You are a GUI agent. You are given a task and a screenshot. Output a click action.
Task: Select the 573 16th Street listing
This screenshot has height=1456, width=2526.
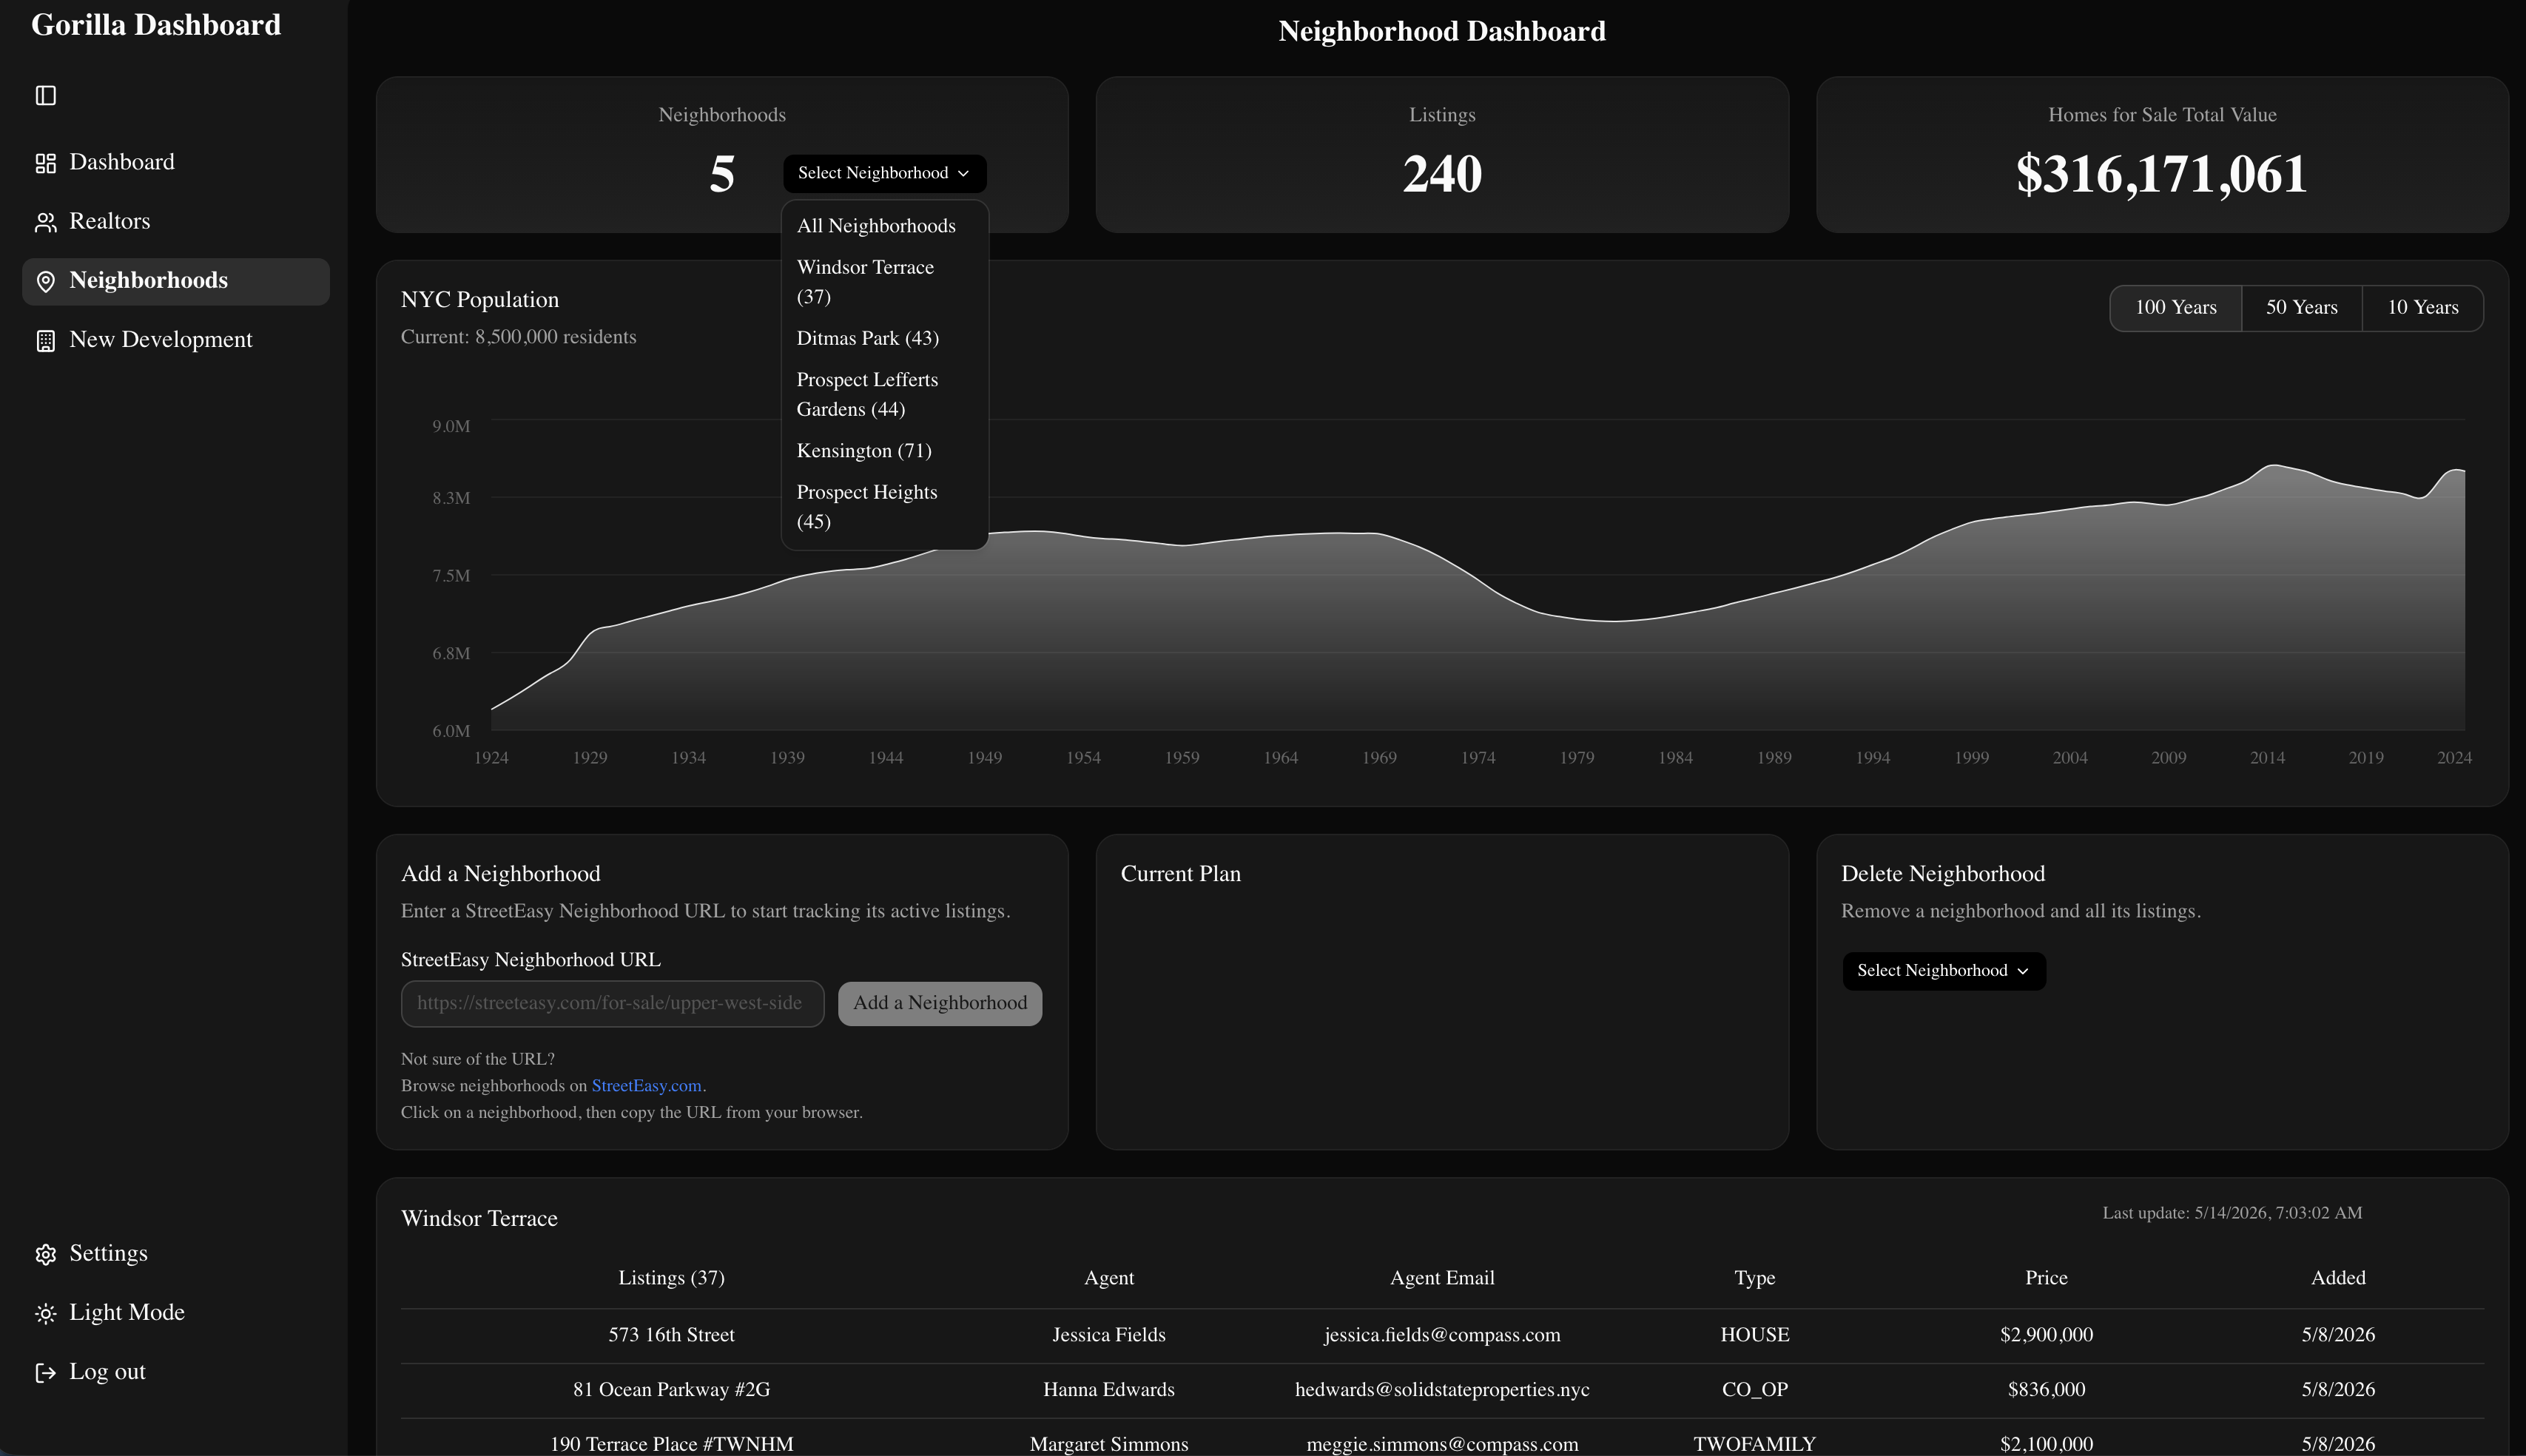671,1335
